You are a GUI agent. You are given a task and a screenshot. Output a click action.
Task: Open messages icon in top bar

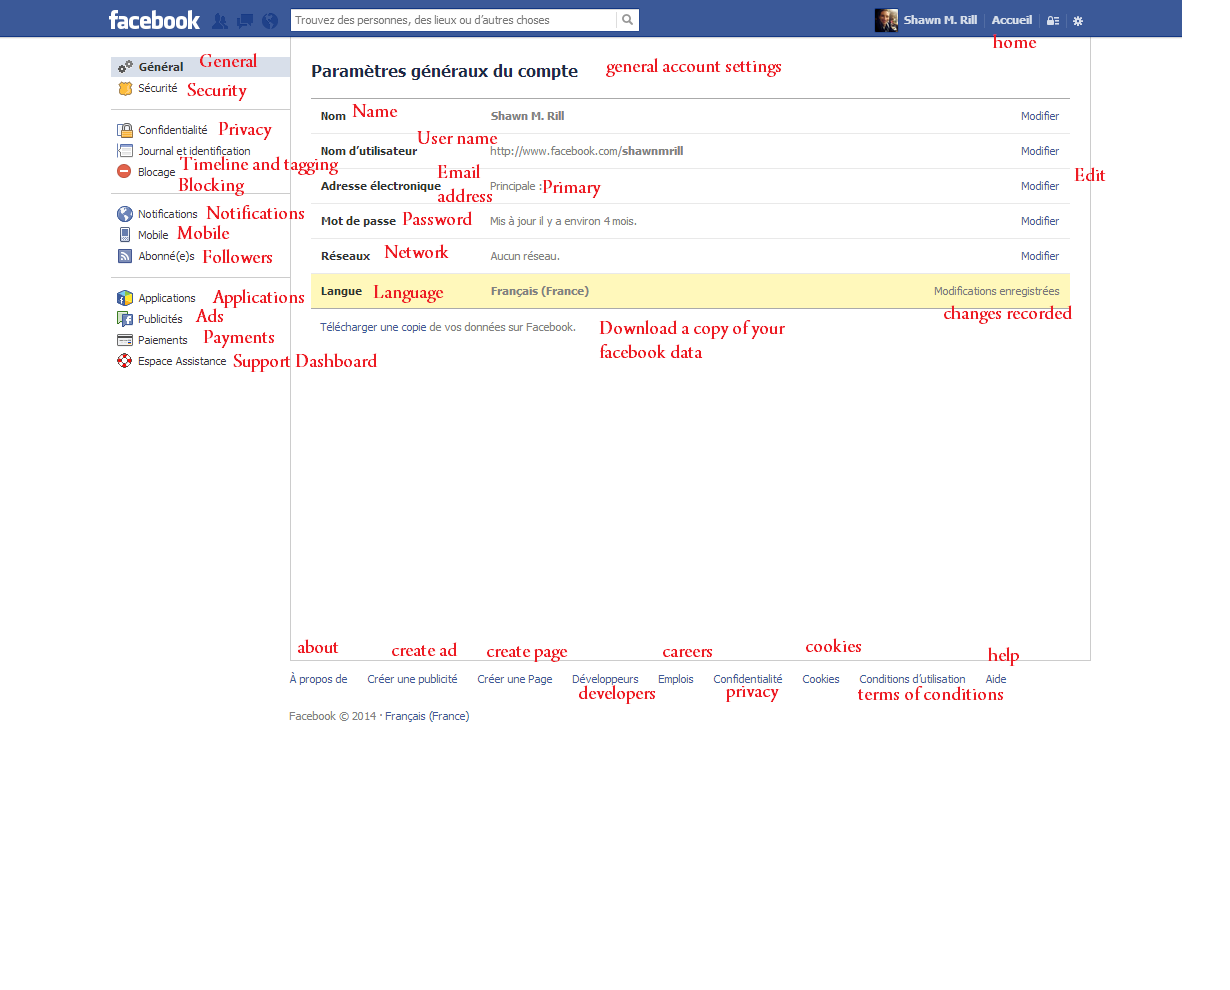coord(245,20)
